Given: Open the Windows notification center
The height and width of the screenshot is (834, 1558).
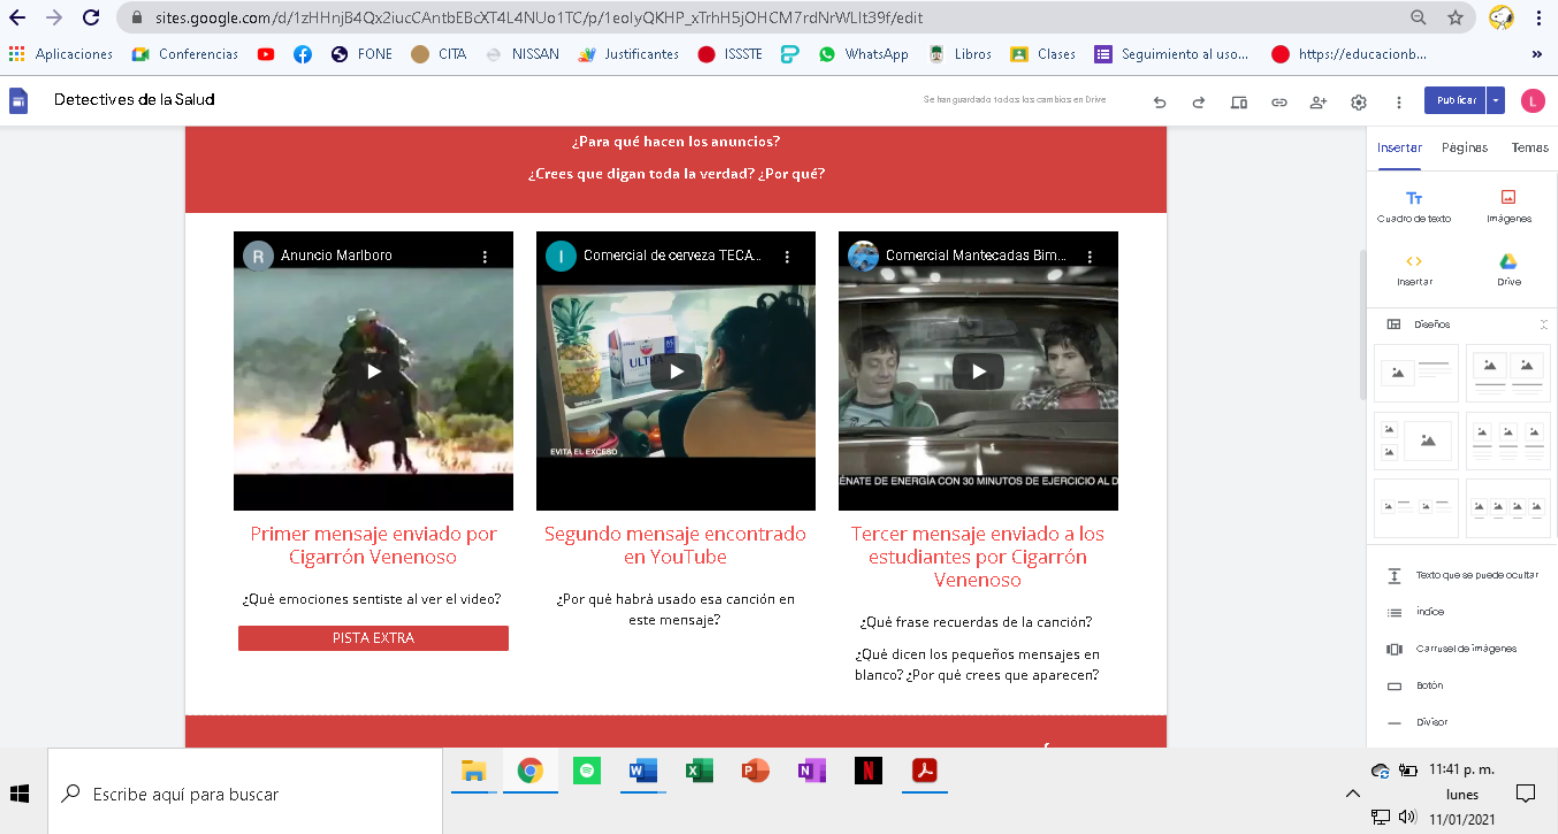Looking at the screenshot, I should tap(1525, 794).
